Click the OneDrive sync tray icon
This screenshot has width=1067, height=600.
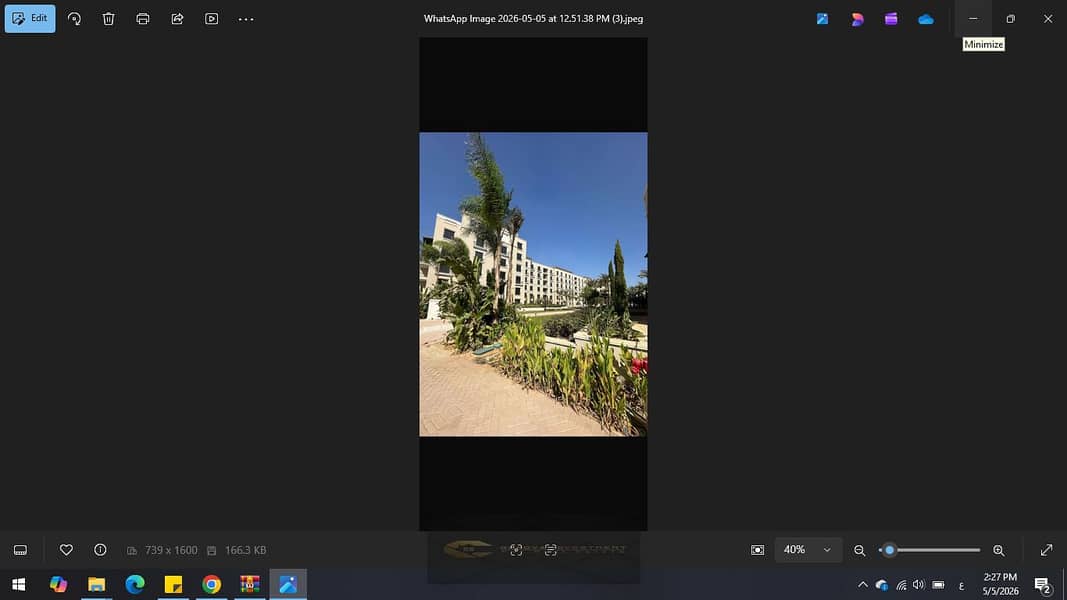coord(882,584)
